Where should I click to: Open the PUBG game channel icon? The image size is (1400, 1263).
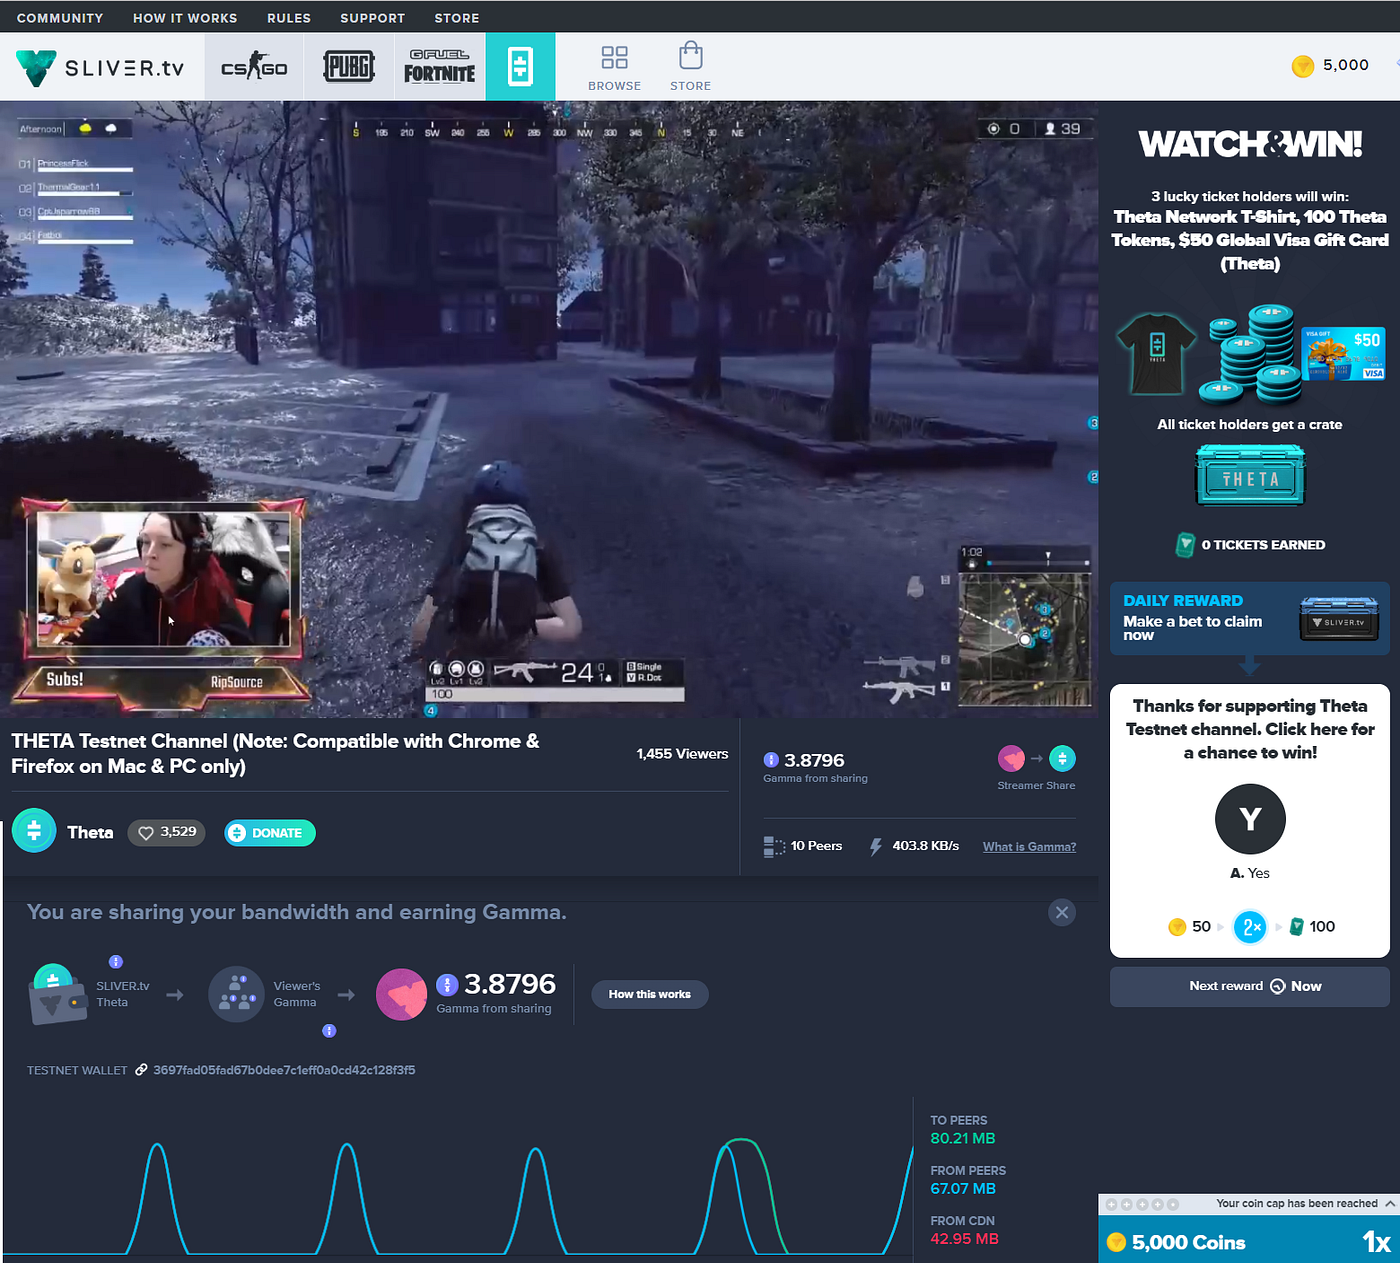click(x=349, y=67)
